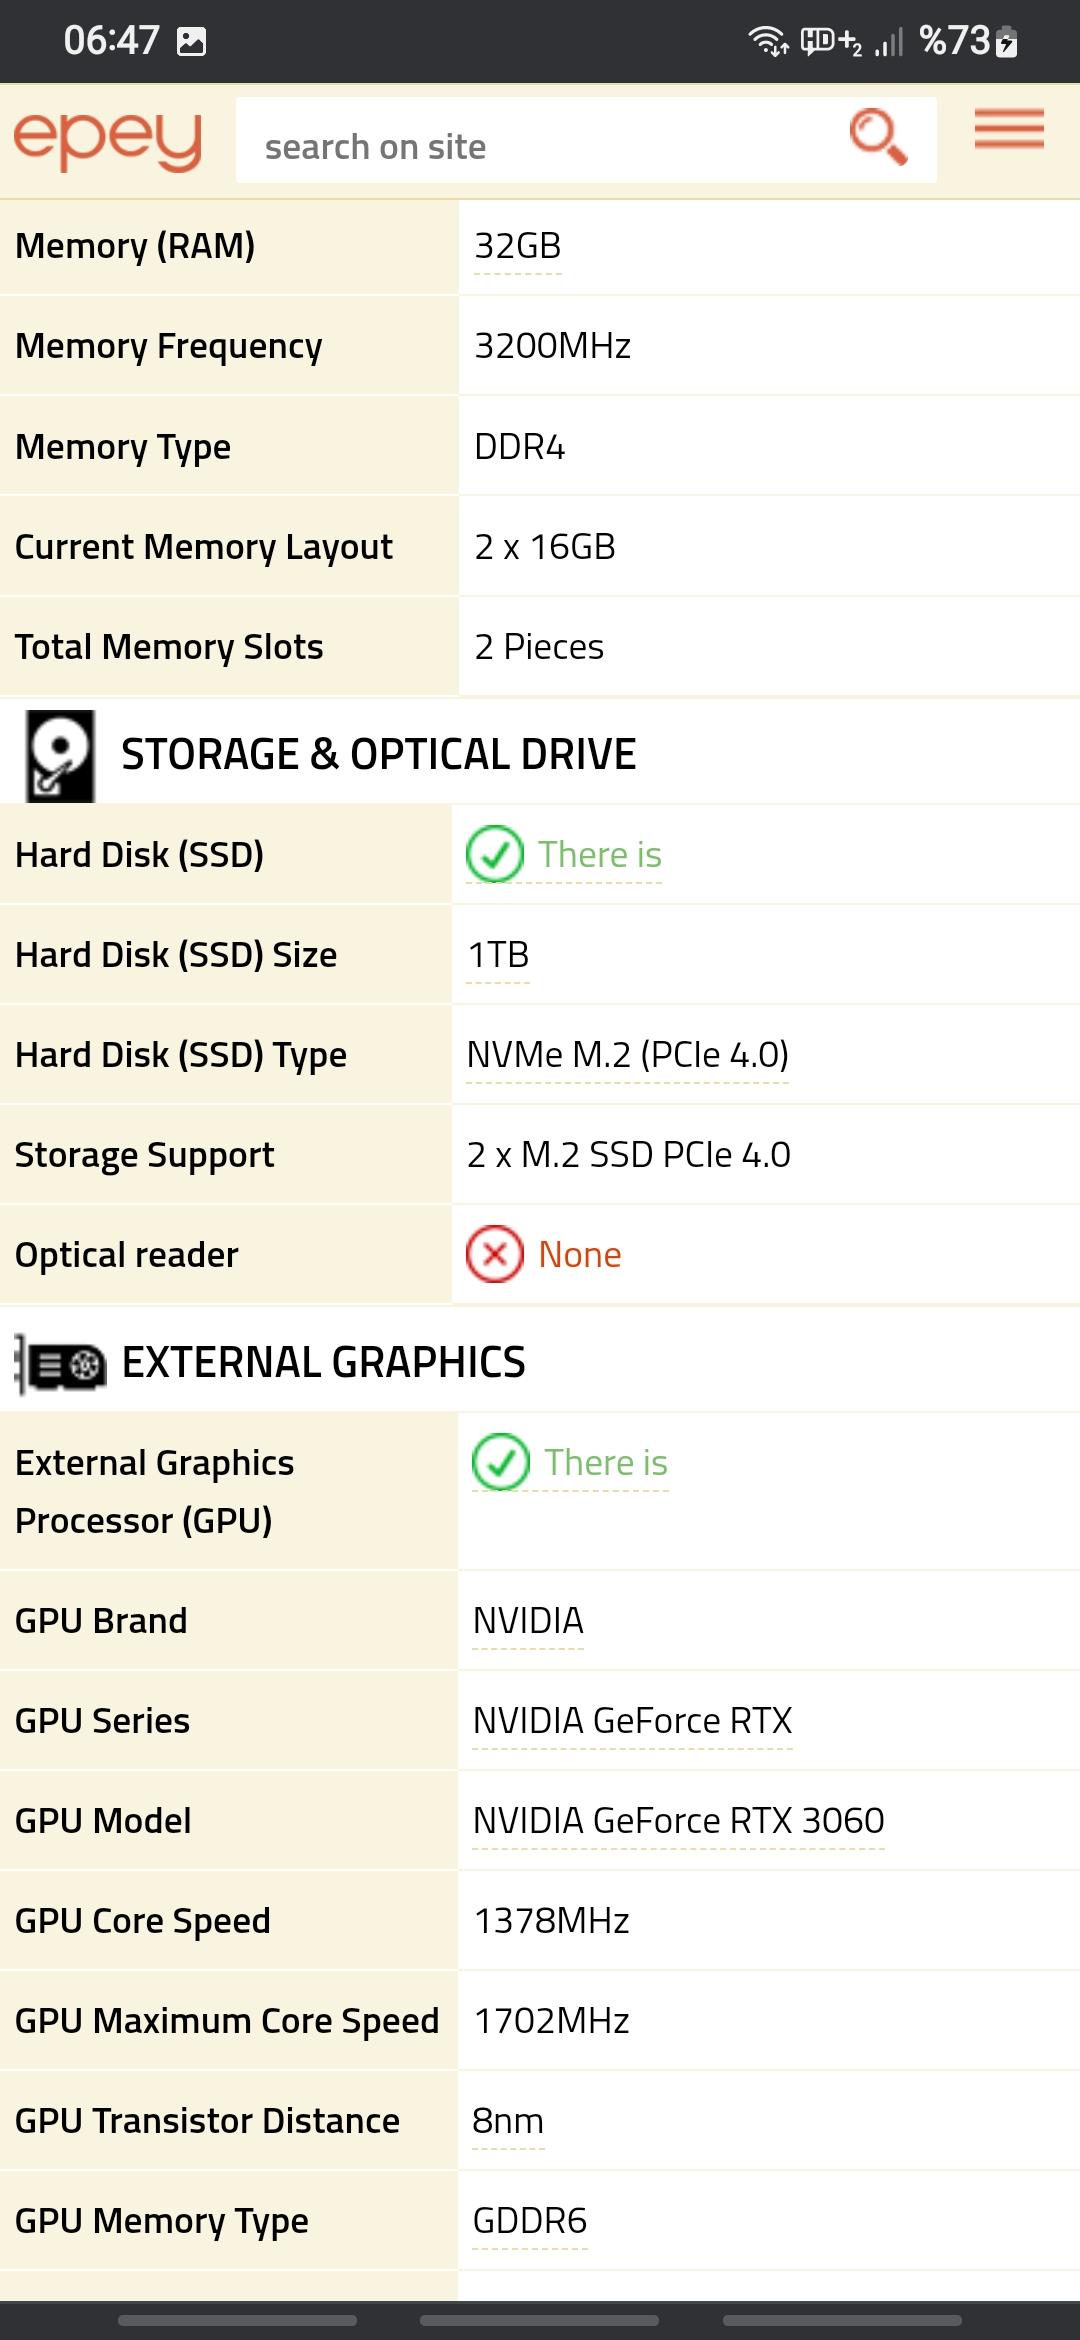Open the hamburger navigation menu
Viewport: 1080px width, 2340px height.
point(1007,131)
